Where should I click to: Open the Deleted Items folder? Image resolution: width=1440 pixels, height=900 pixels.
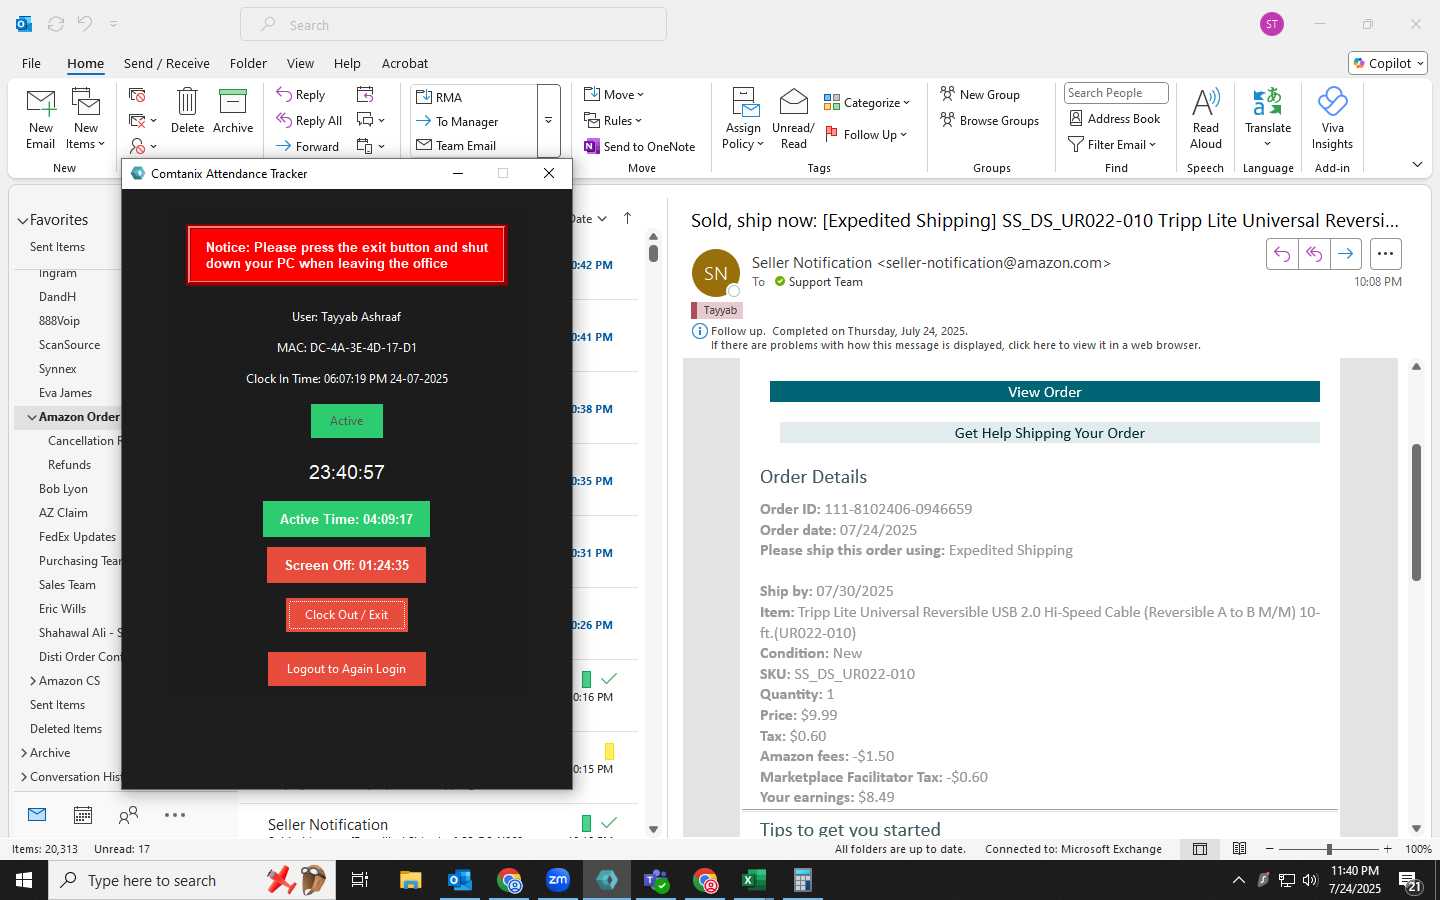pyautogui.click(x=66, y=729)
